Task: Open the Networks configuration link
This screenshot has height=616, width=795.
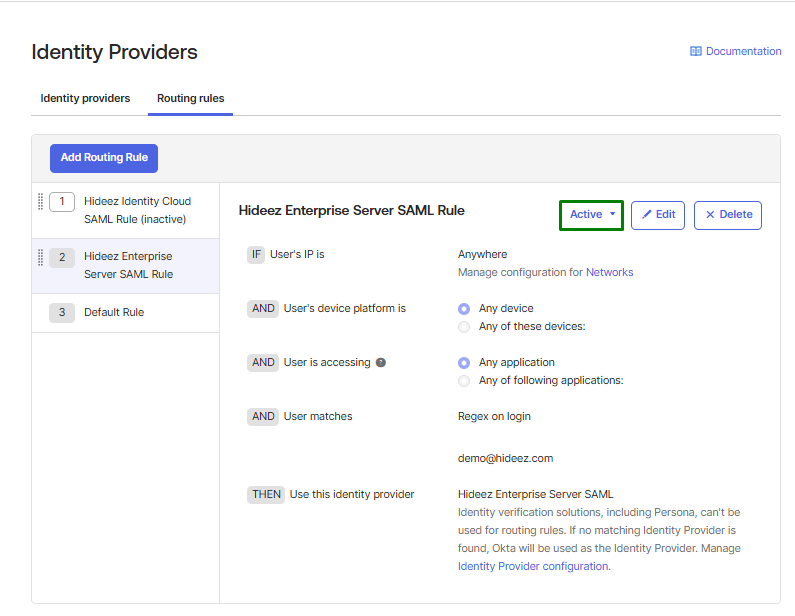Action: pyautogui.click(x=609, y=272)
